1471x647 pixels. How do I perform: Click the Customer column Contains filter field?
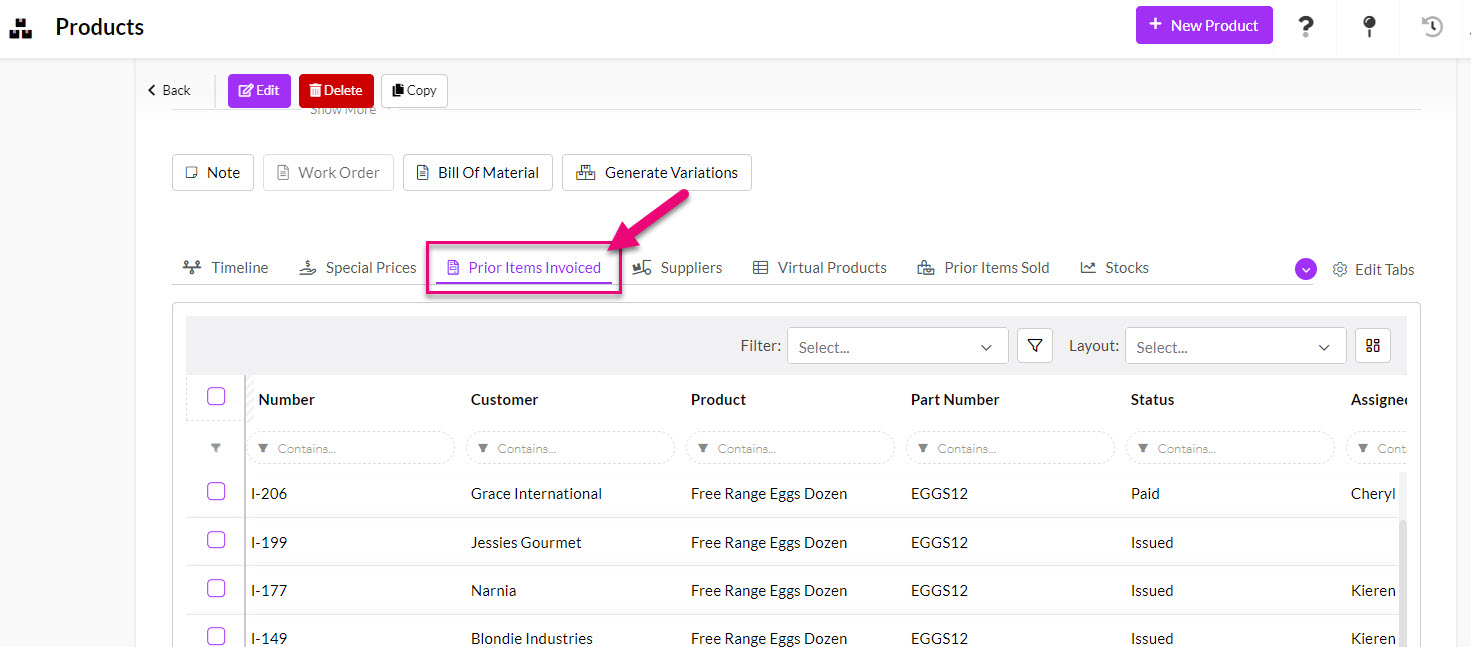tap(571, 448)
